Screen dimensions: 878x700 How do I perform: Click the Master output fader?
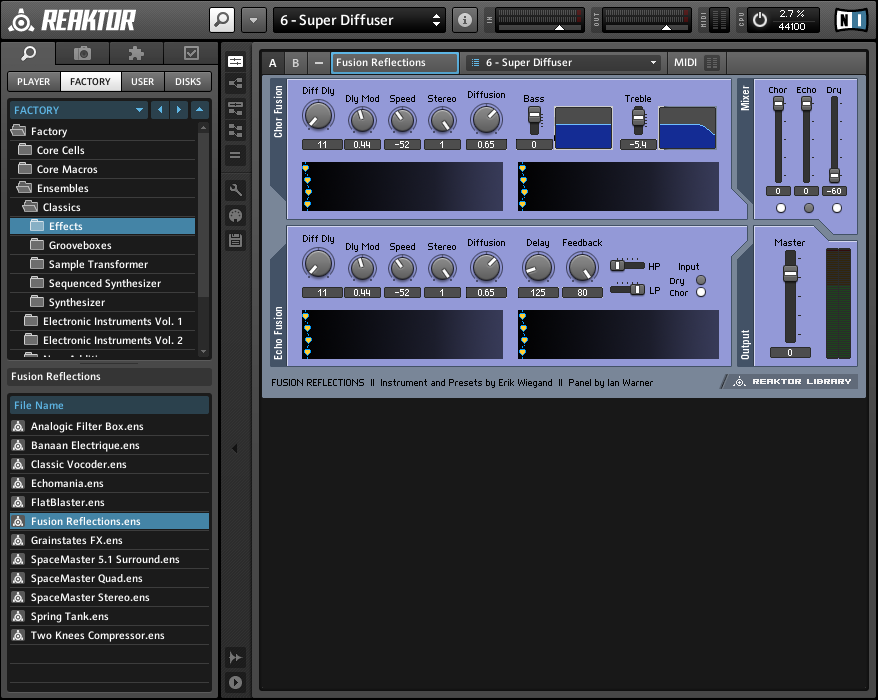coord(790,274)
